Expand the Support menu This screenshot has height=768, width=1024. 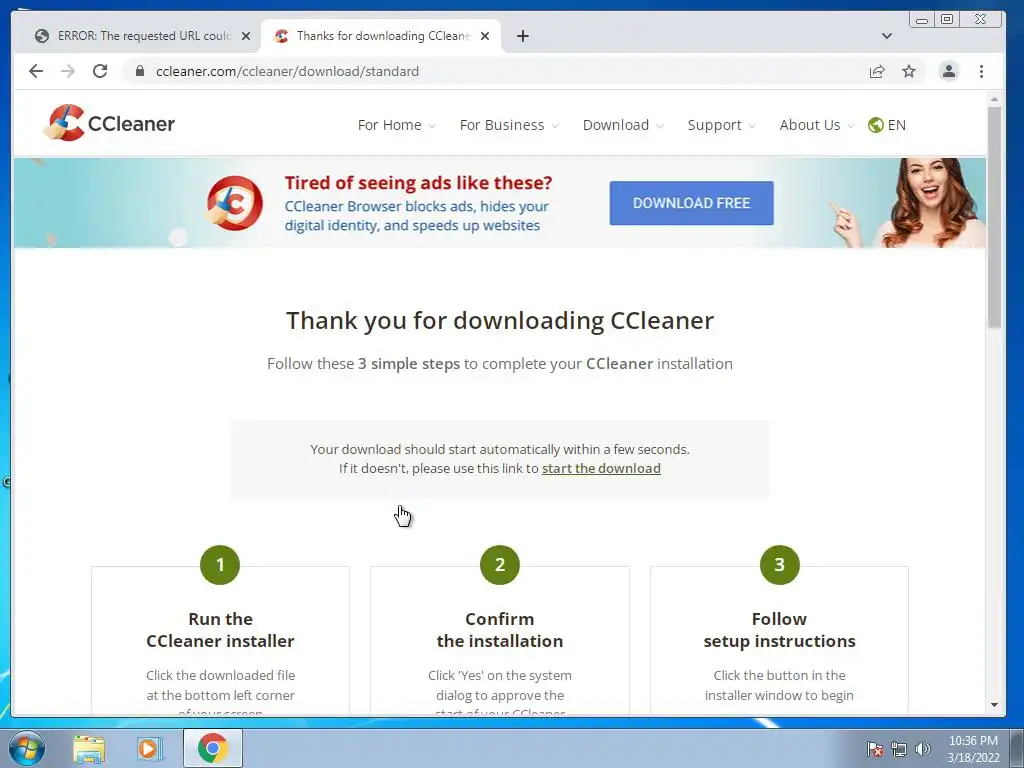(x=721, y=125)
